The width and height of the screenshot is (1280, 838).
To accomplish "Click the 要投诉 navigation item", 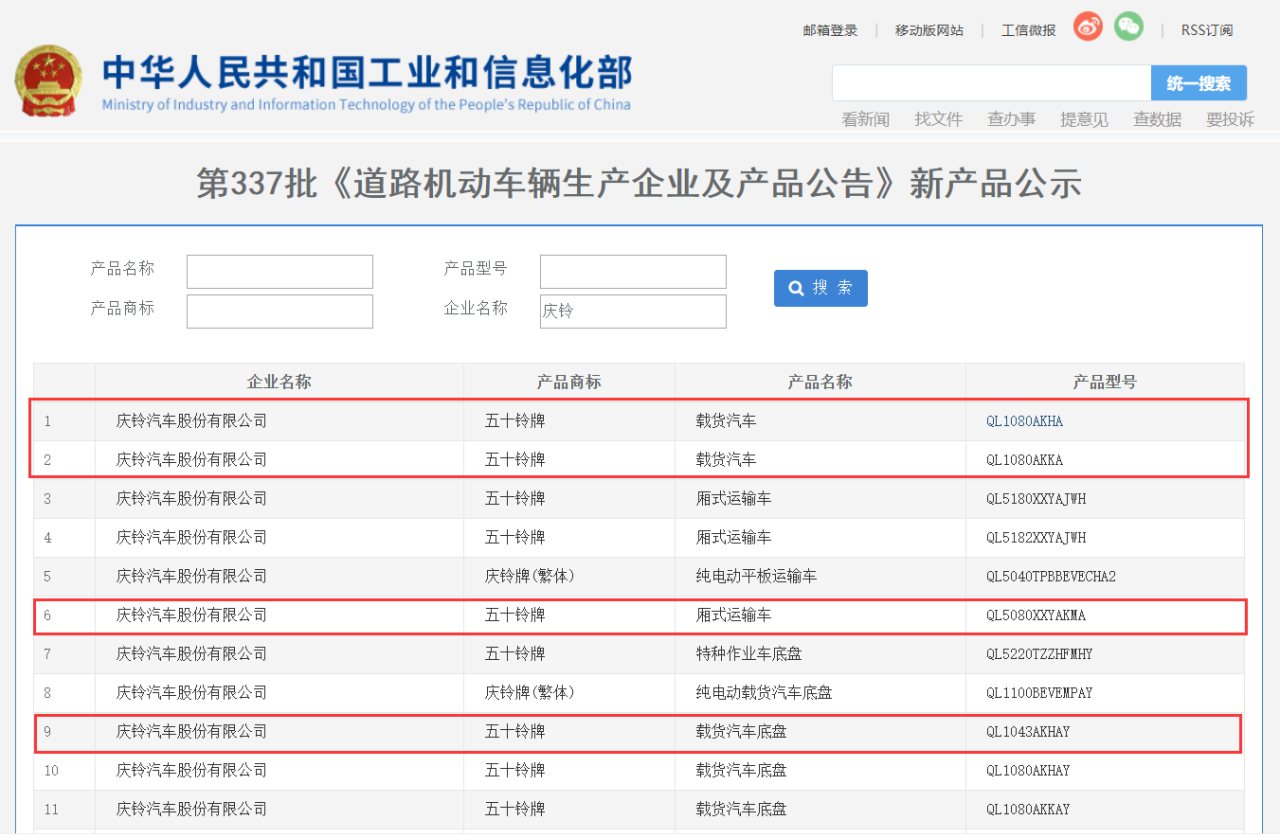I will 1229,118.
